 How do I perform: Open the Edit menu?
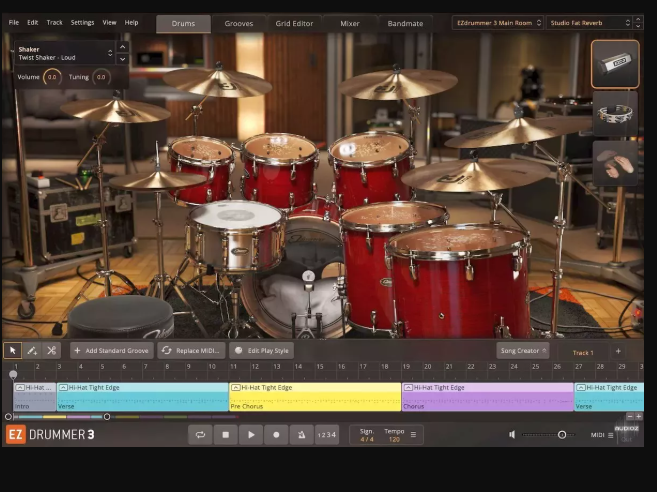(33, 23)
